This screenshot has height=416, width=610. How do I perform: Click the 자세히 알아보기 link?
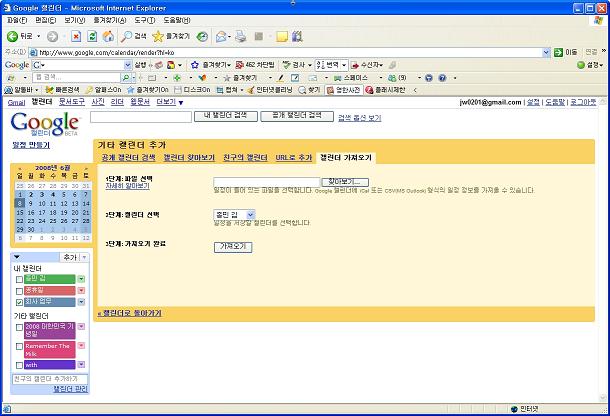[127, 186]
